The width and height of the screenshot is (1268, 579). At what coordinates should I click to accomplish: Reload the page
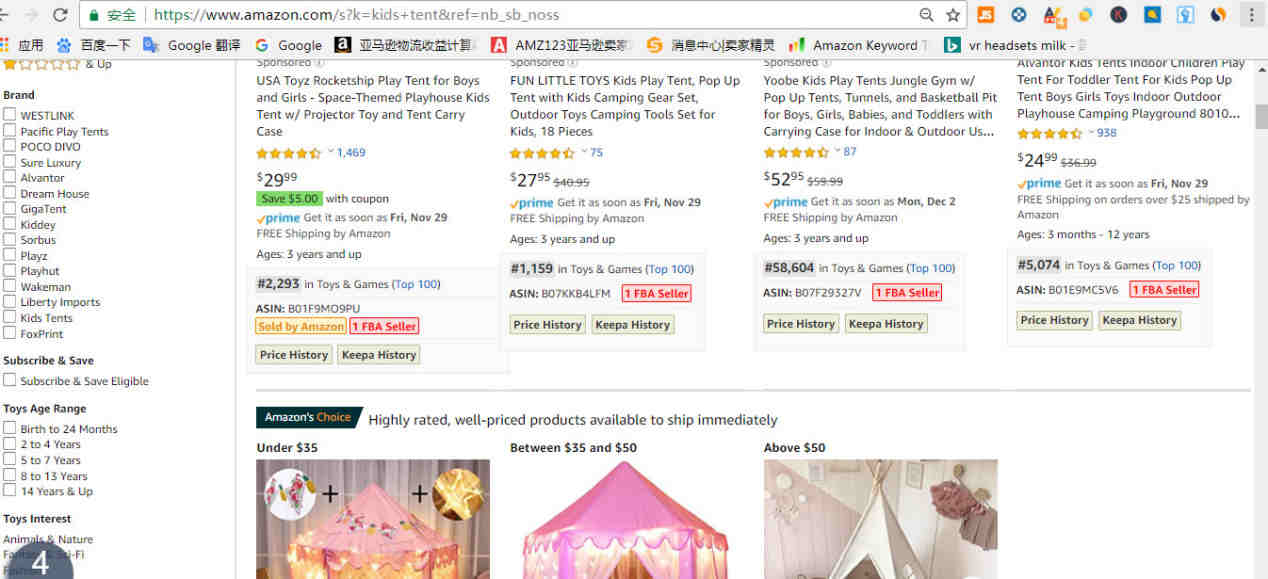[60, 15]
